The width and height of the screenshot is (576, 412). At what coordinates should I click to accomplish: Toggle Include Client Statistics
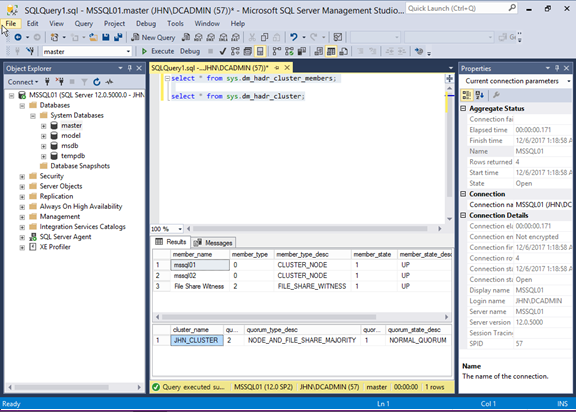point(302,51)
